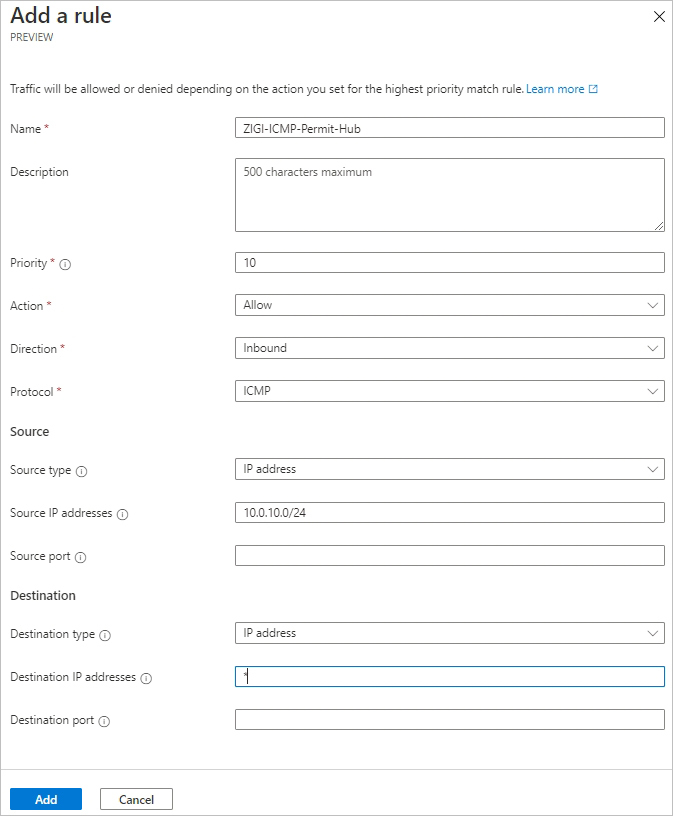
Task: Click the Priority info icon
Action: coord(65,264)
